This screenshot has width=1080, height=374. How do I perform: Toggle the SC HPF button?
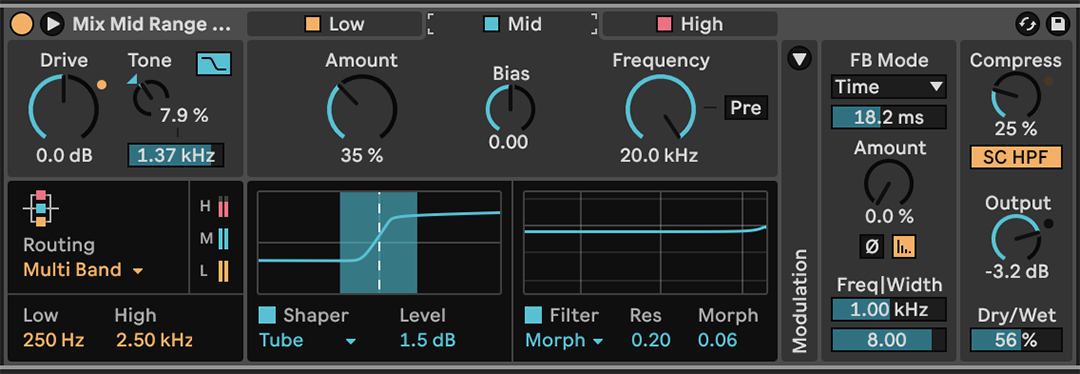point(1015,157)
